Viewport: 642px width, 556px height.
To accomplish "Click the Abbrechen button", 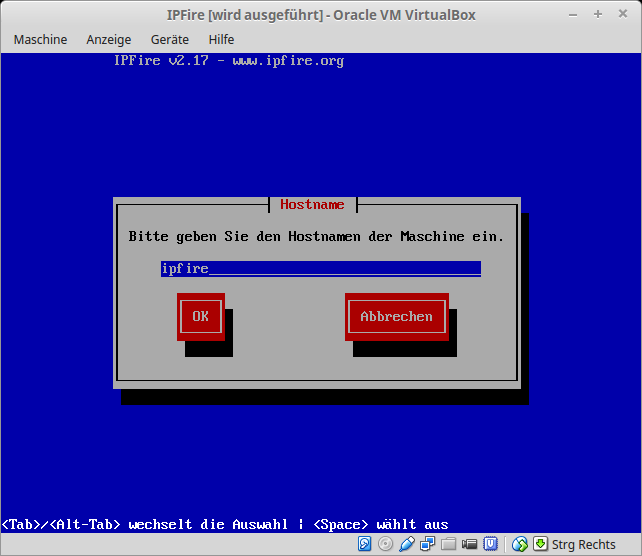I will pos(396,316).
